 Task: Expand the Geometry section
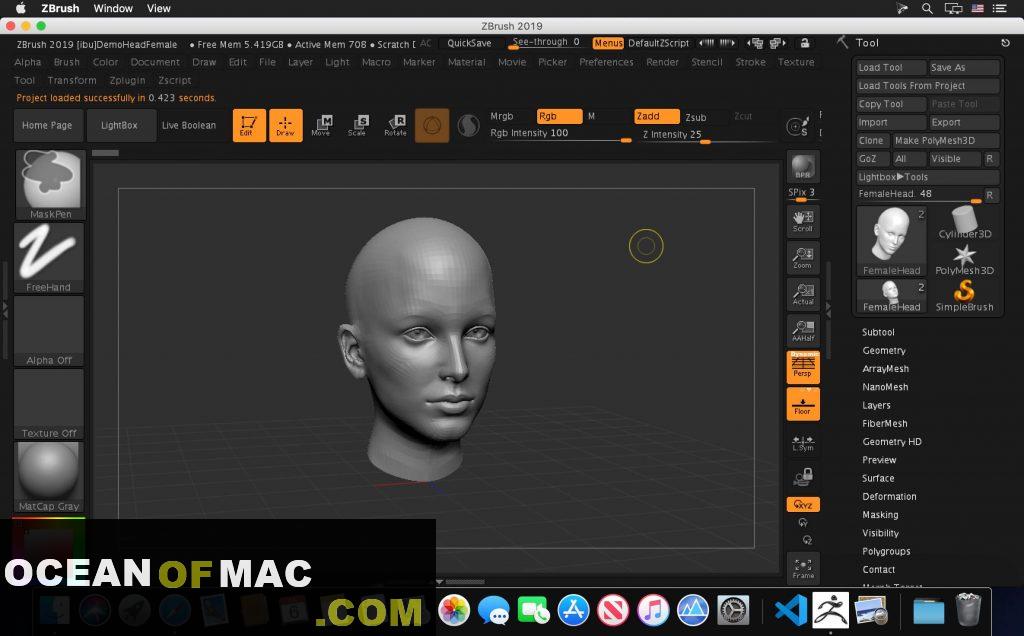point(884,351)
